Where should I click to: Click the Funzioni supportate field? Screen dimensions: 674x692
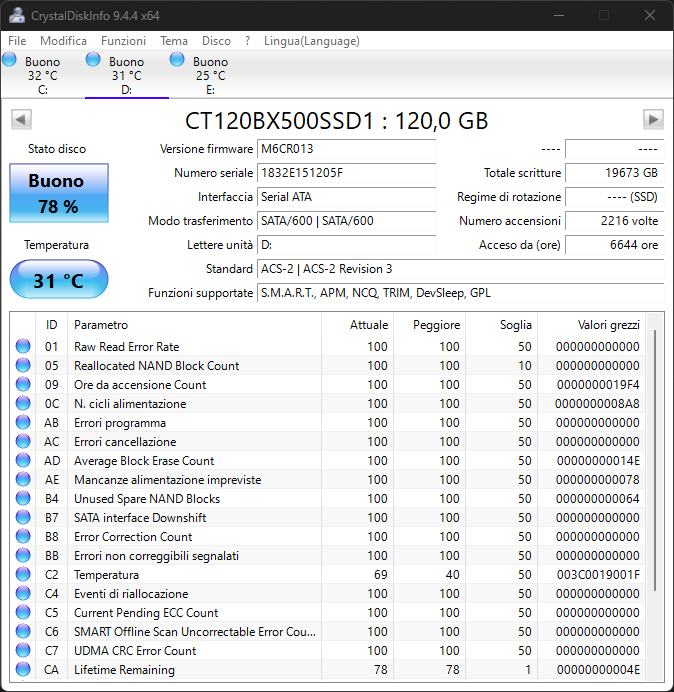(460, 293)
